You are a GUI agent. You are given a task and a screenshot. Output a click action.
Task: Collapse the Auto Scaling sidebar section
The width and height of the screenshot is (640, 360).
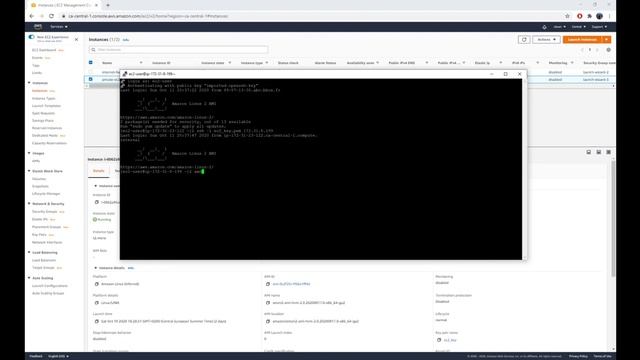point(29,278)
